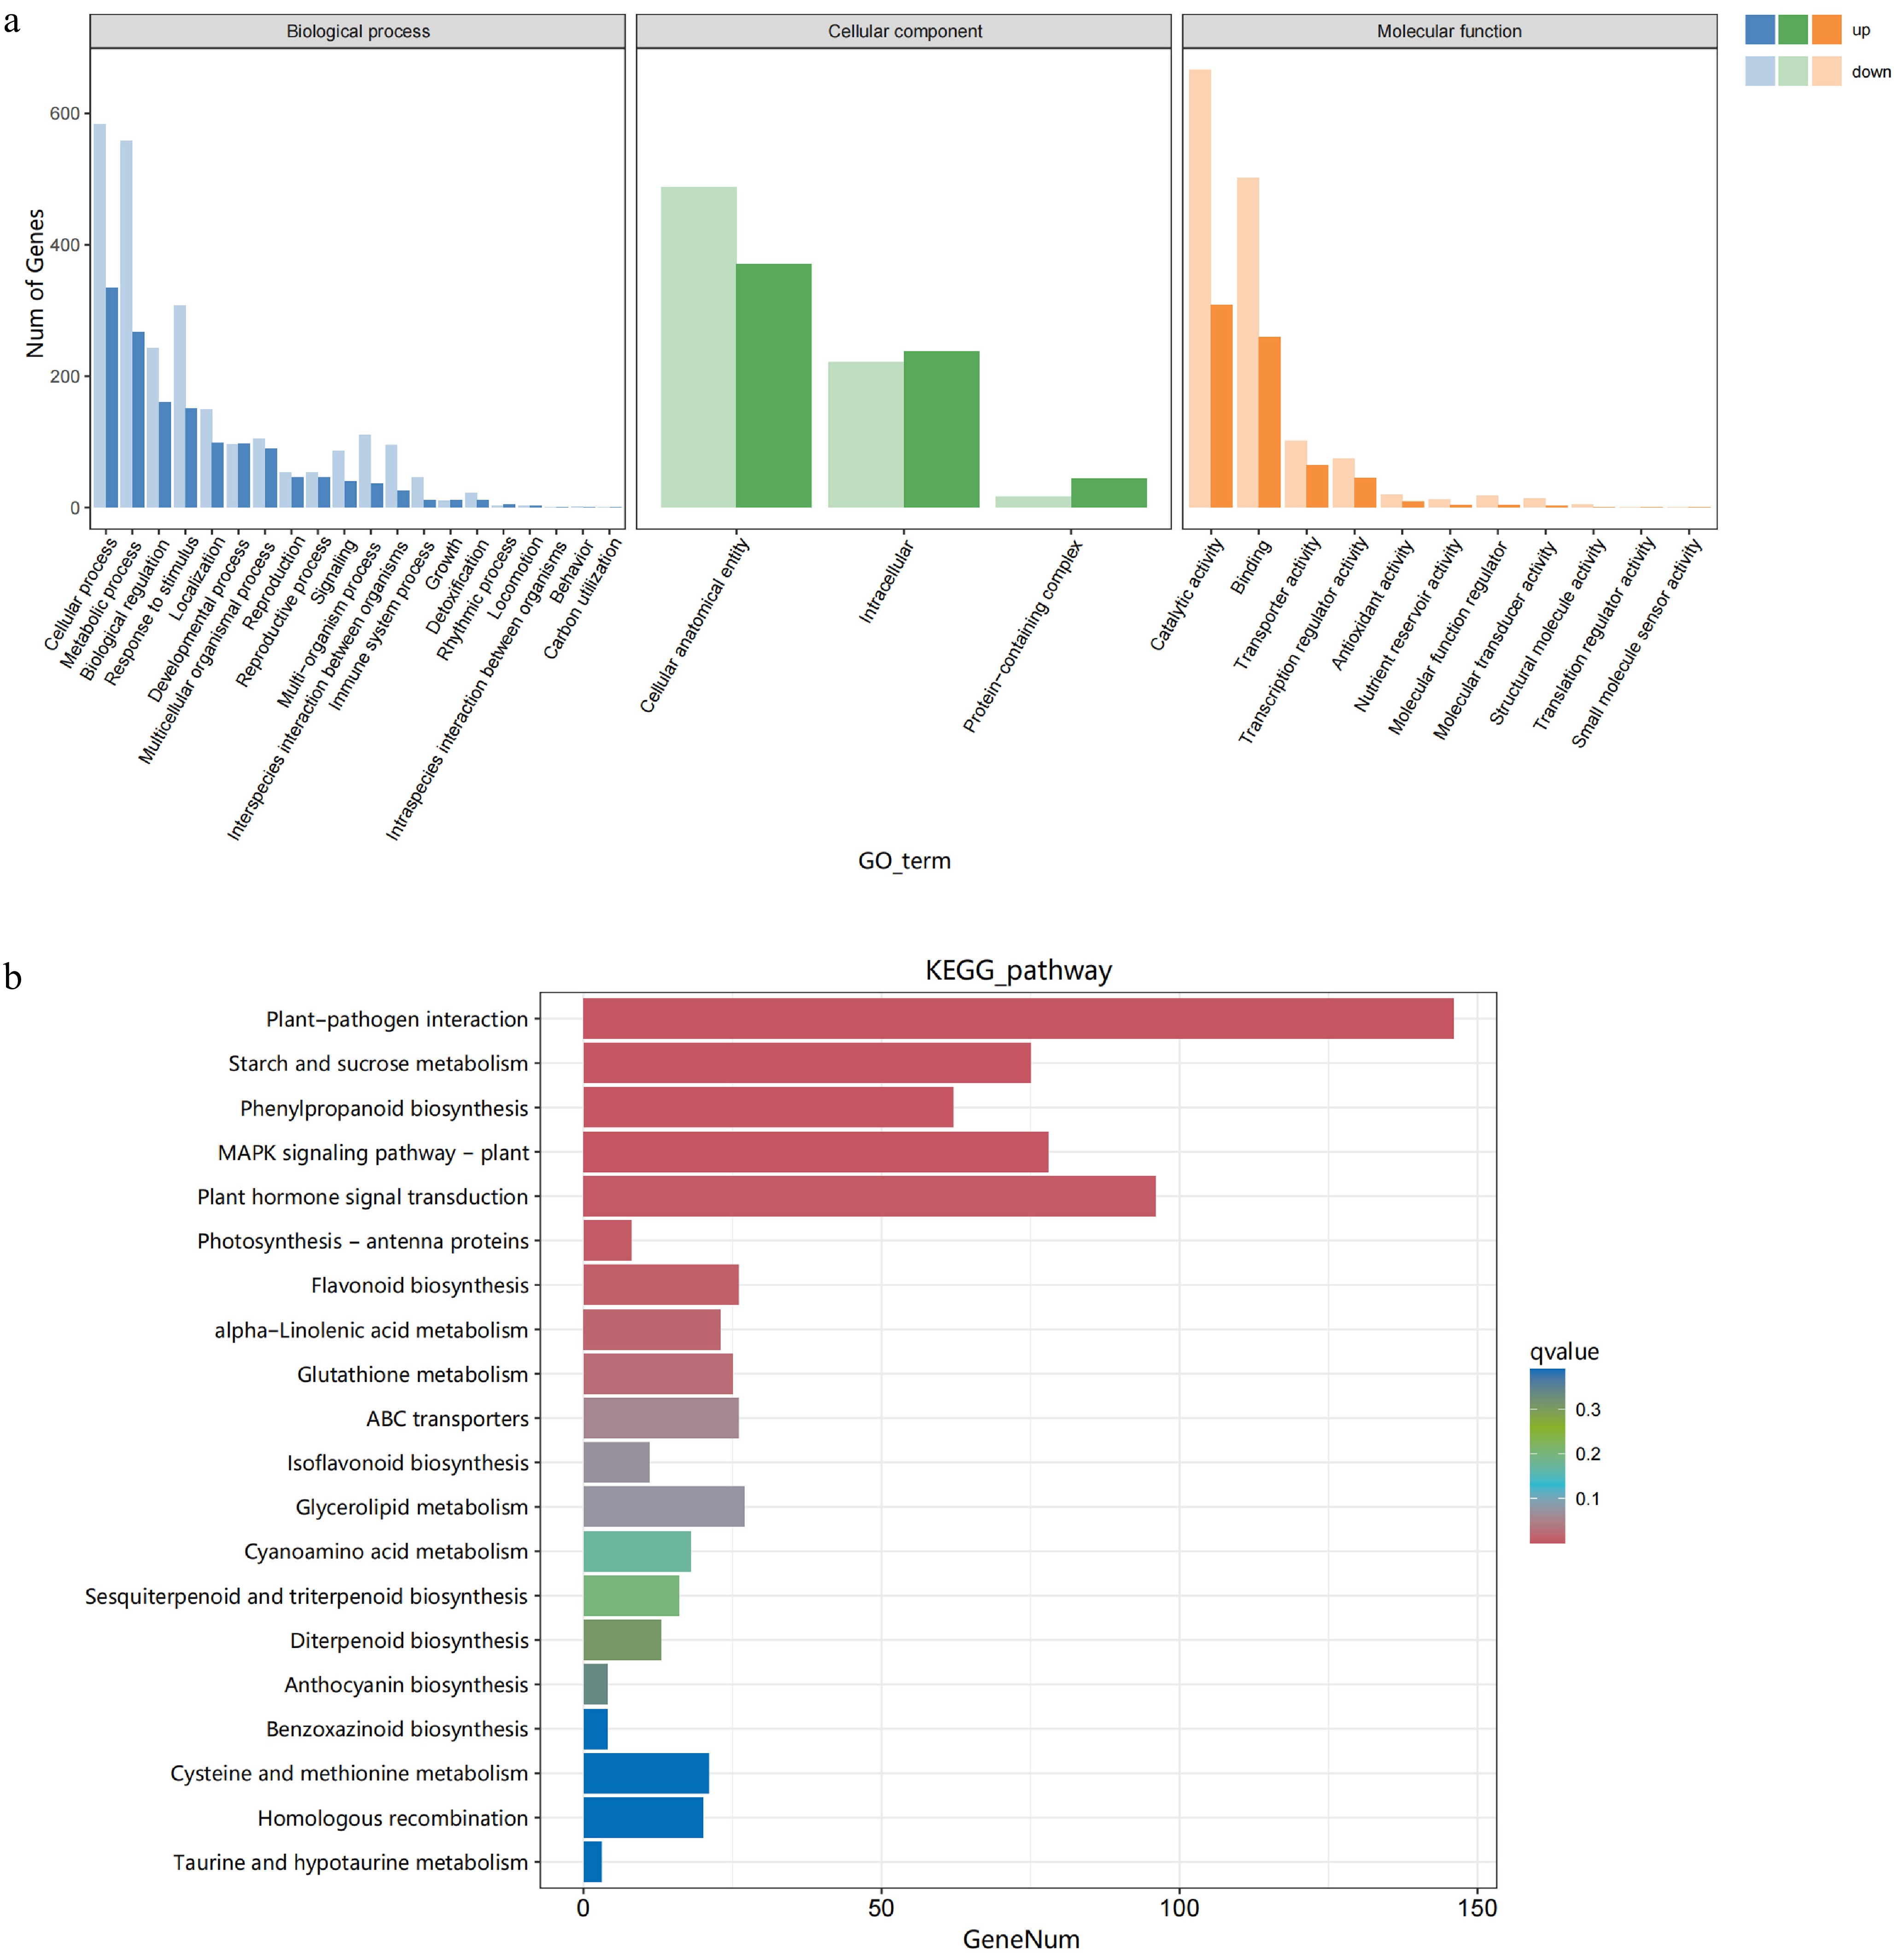Click the GO_term axis label
The height and width of the screenshot is (1958, 1904).
tap(904, 861)
